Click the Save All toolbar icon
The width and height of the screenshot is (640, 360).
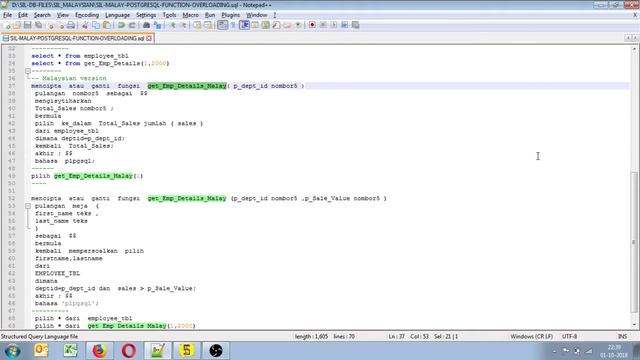(x=38, y=25)
